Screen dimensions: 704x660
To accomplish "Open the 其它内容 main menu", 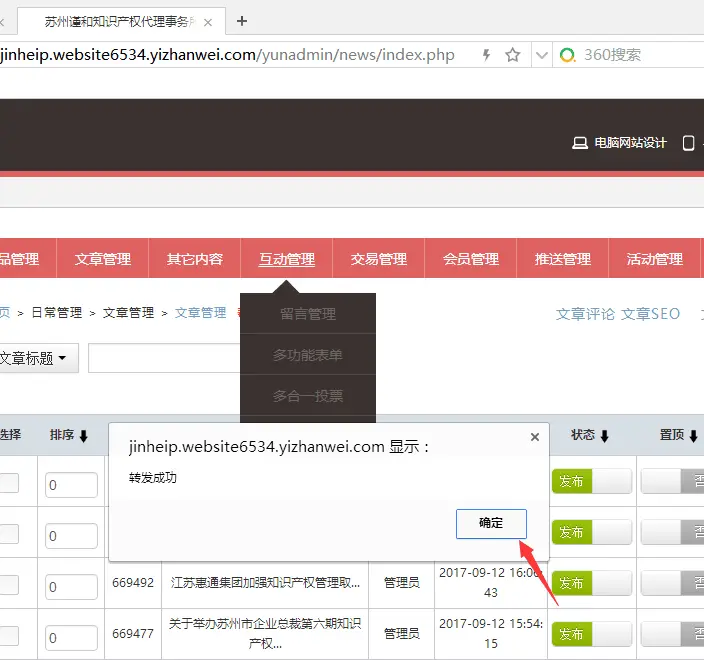I will 195,259.
